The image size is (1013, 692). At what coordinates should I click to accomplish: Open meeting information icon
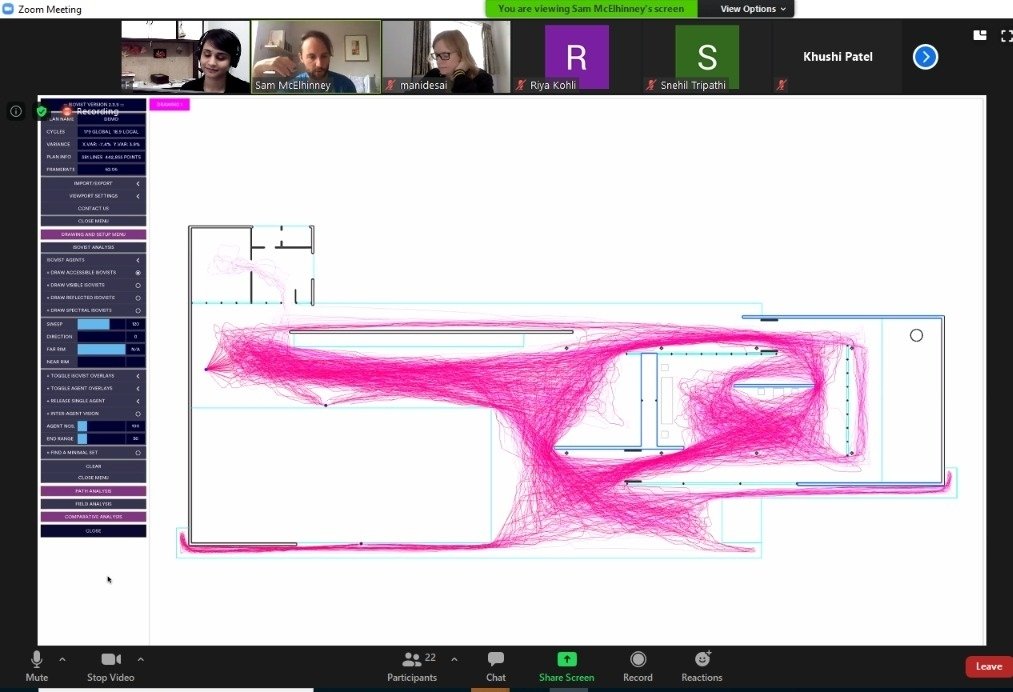(x=16, y=111)
